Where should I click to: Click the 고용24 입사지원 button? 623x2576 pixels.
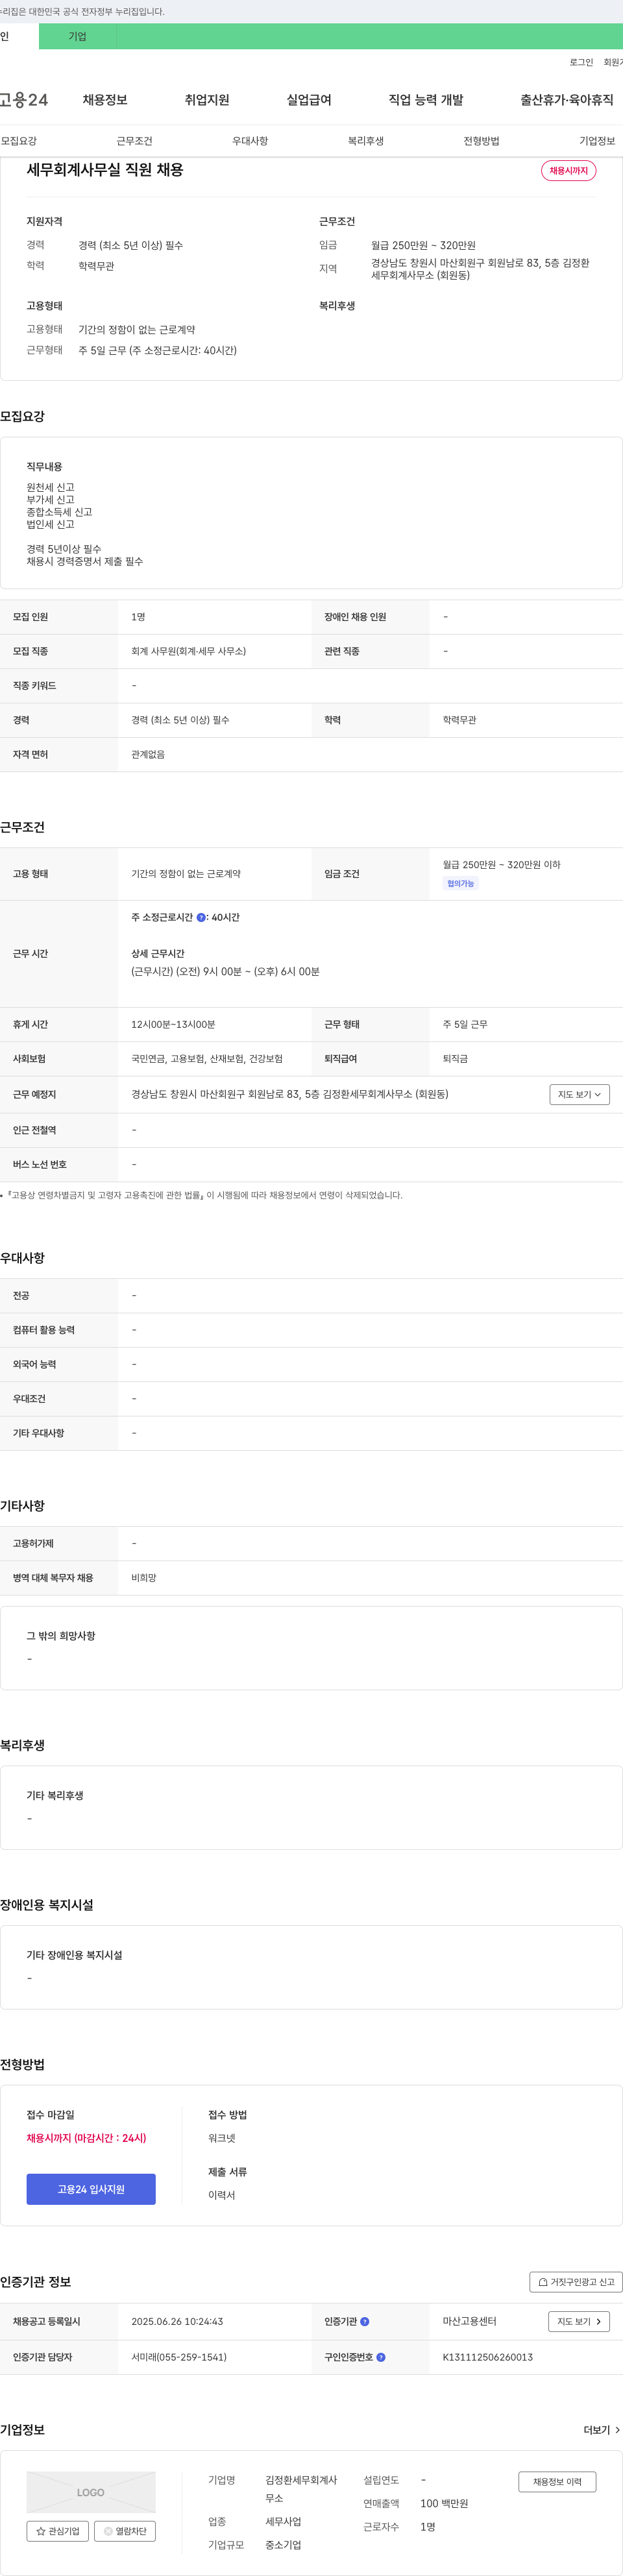tap(91, 2189)
